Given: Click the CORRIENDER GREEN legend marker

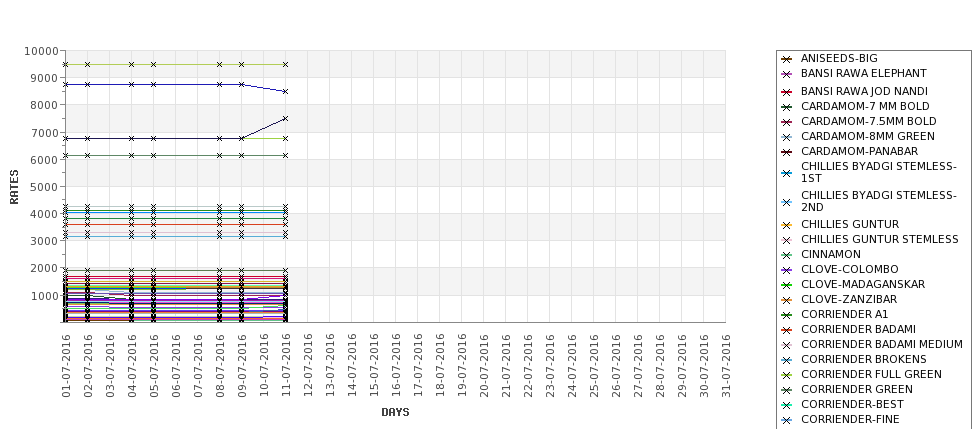Looking at the screenshot, I should point(787,390).
